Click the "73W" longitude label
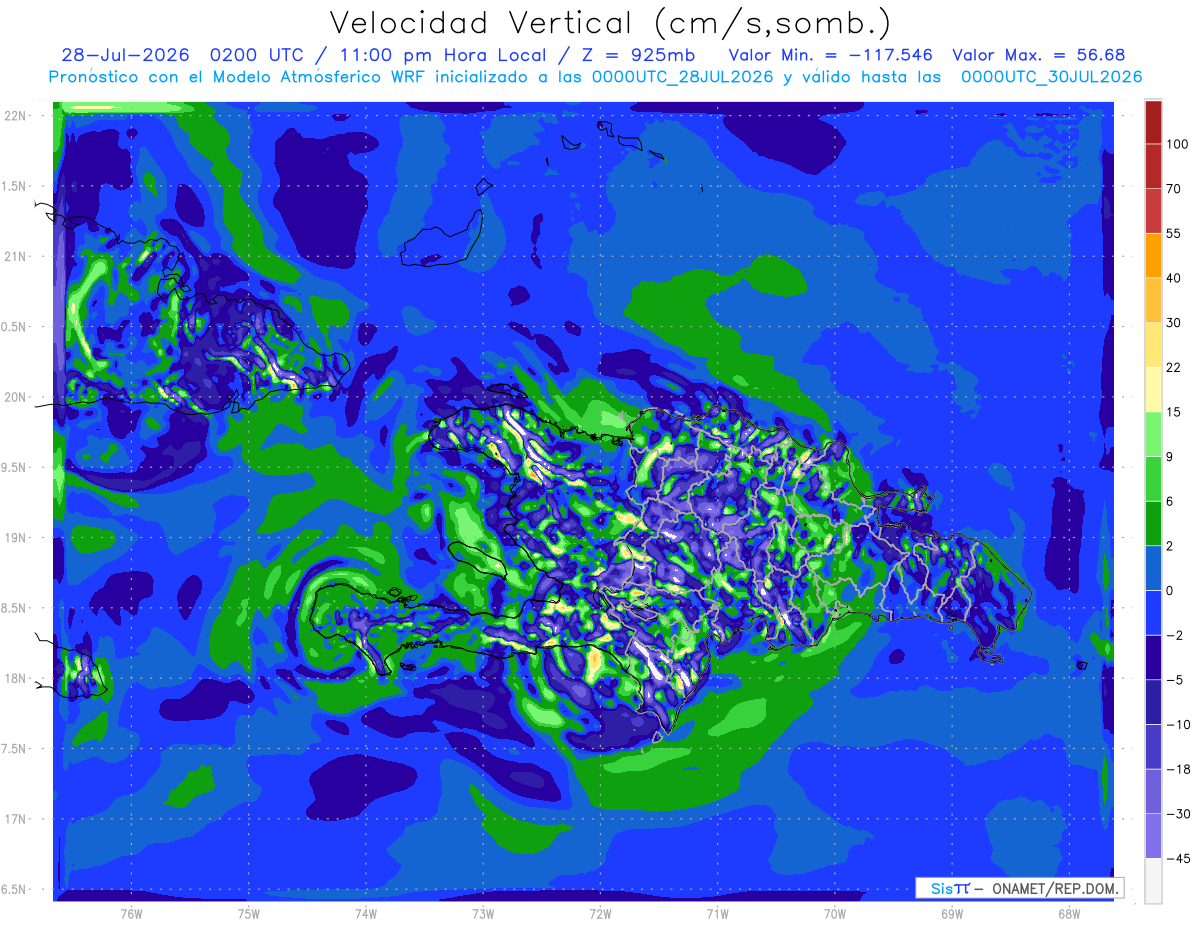The width and height of the screenshot is (1200, 927). (483, 913)
